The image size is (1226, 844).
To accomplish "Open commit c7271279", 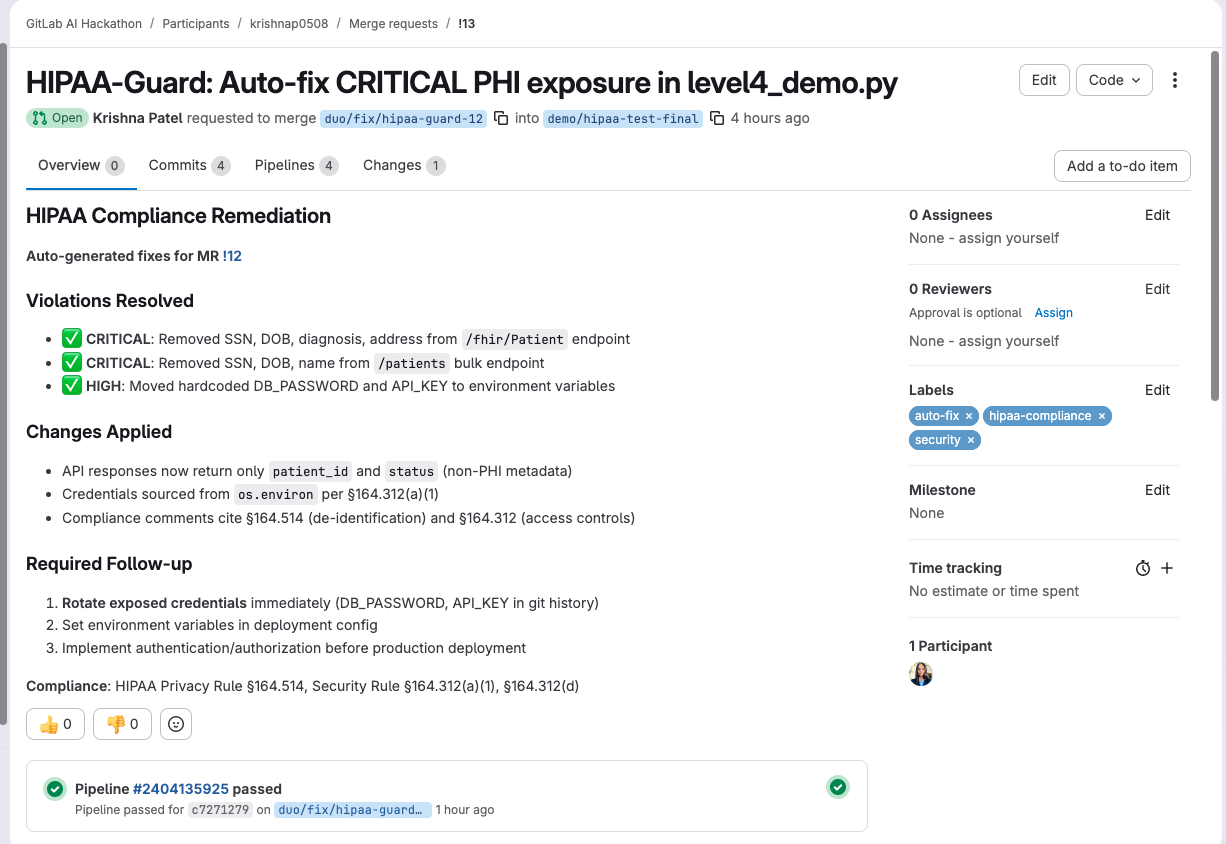I will (x=220, y=810).
